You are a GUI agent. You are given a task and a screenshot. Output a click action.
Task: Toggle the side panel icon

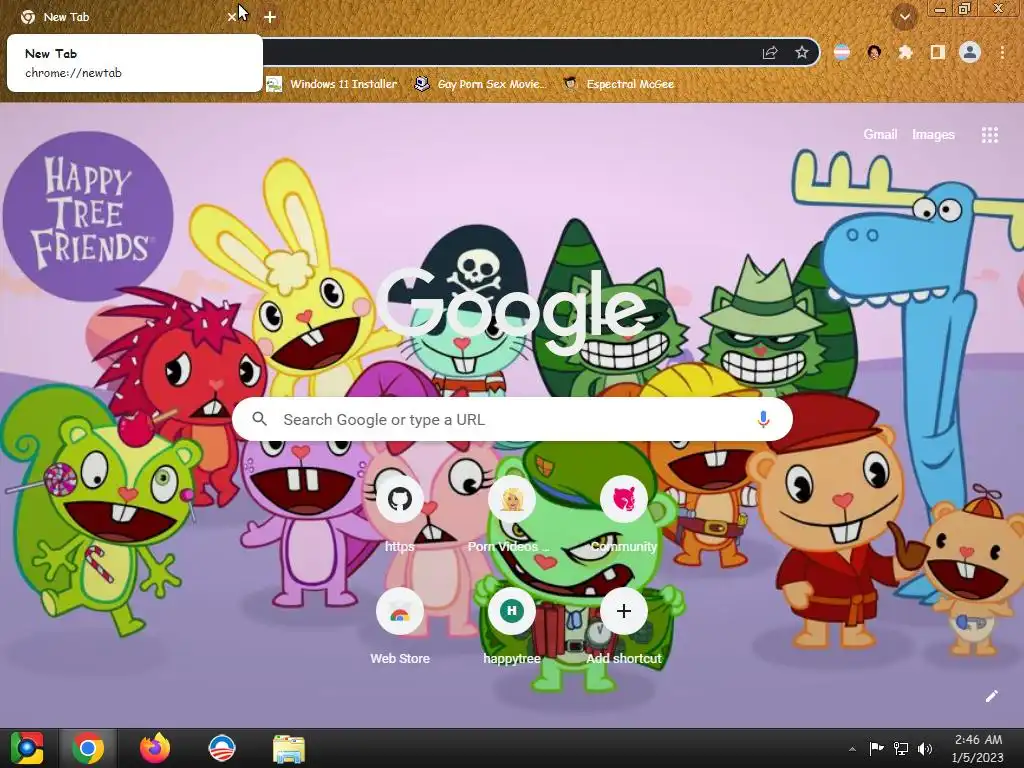(x=937, y=52)
